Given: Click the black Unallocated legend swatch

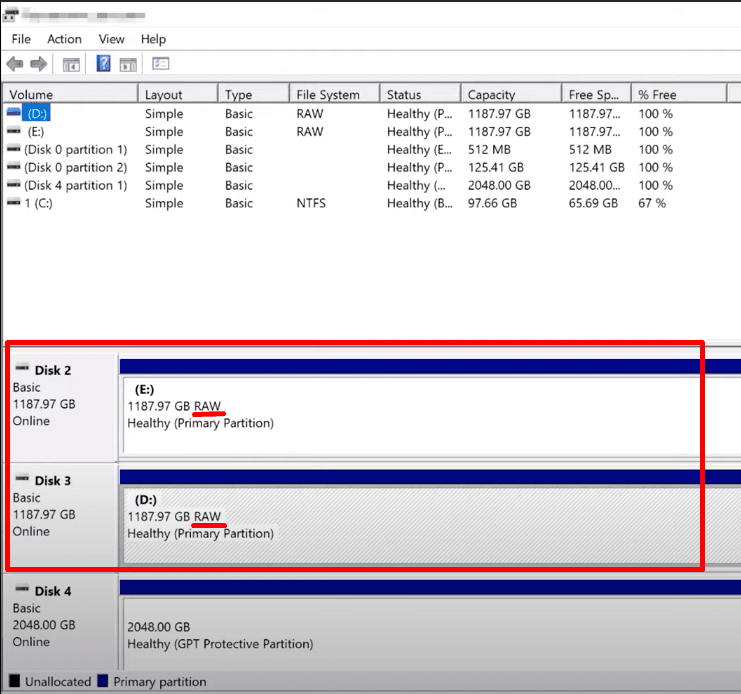Looking at the screenshot, I should pyautogui.click(x=14, y=681).
